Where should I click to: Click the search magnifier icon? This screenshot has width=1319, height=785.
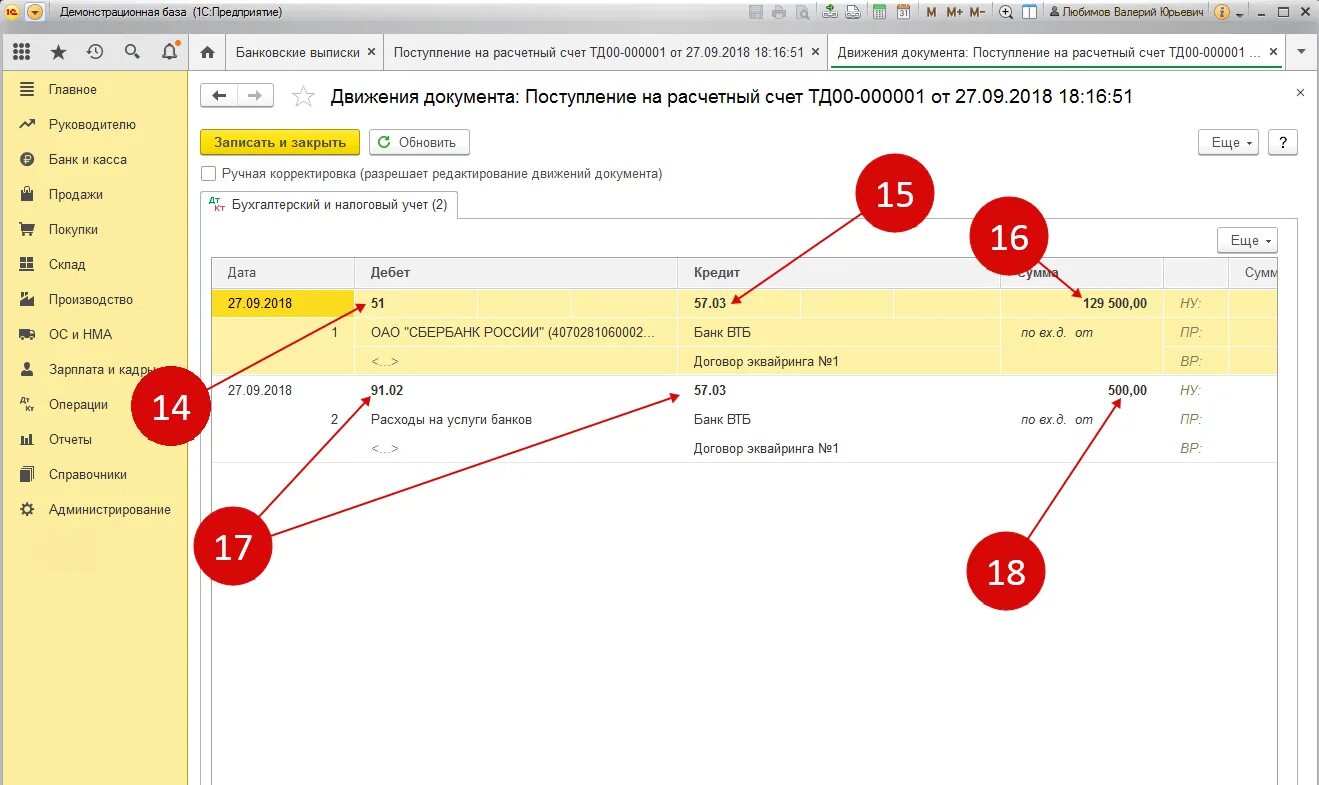coord(132,52)
